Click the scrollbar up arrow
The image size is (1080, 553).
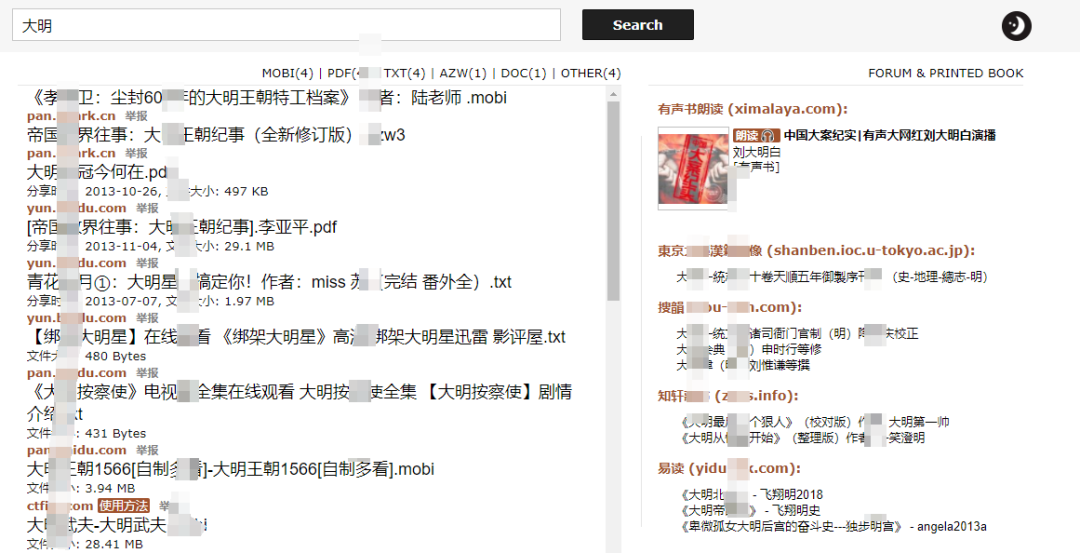tap(614, 94)
